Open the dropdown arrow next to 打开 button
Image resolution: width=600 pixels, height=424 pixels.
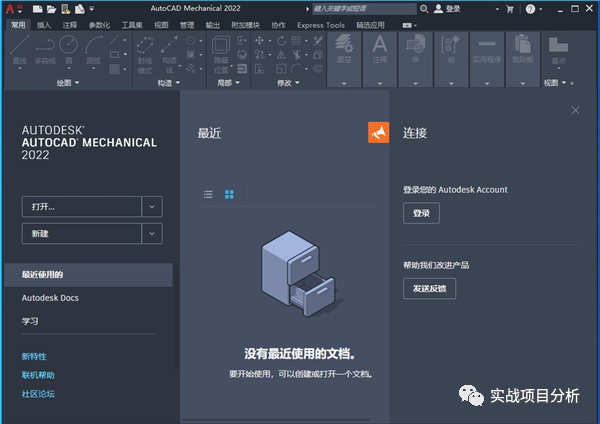click(152, 207)
